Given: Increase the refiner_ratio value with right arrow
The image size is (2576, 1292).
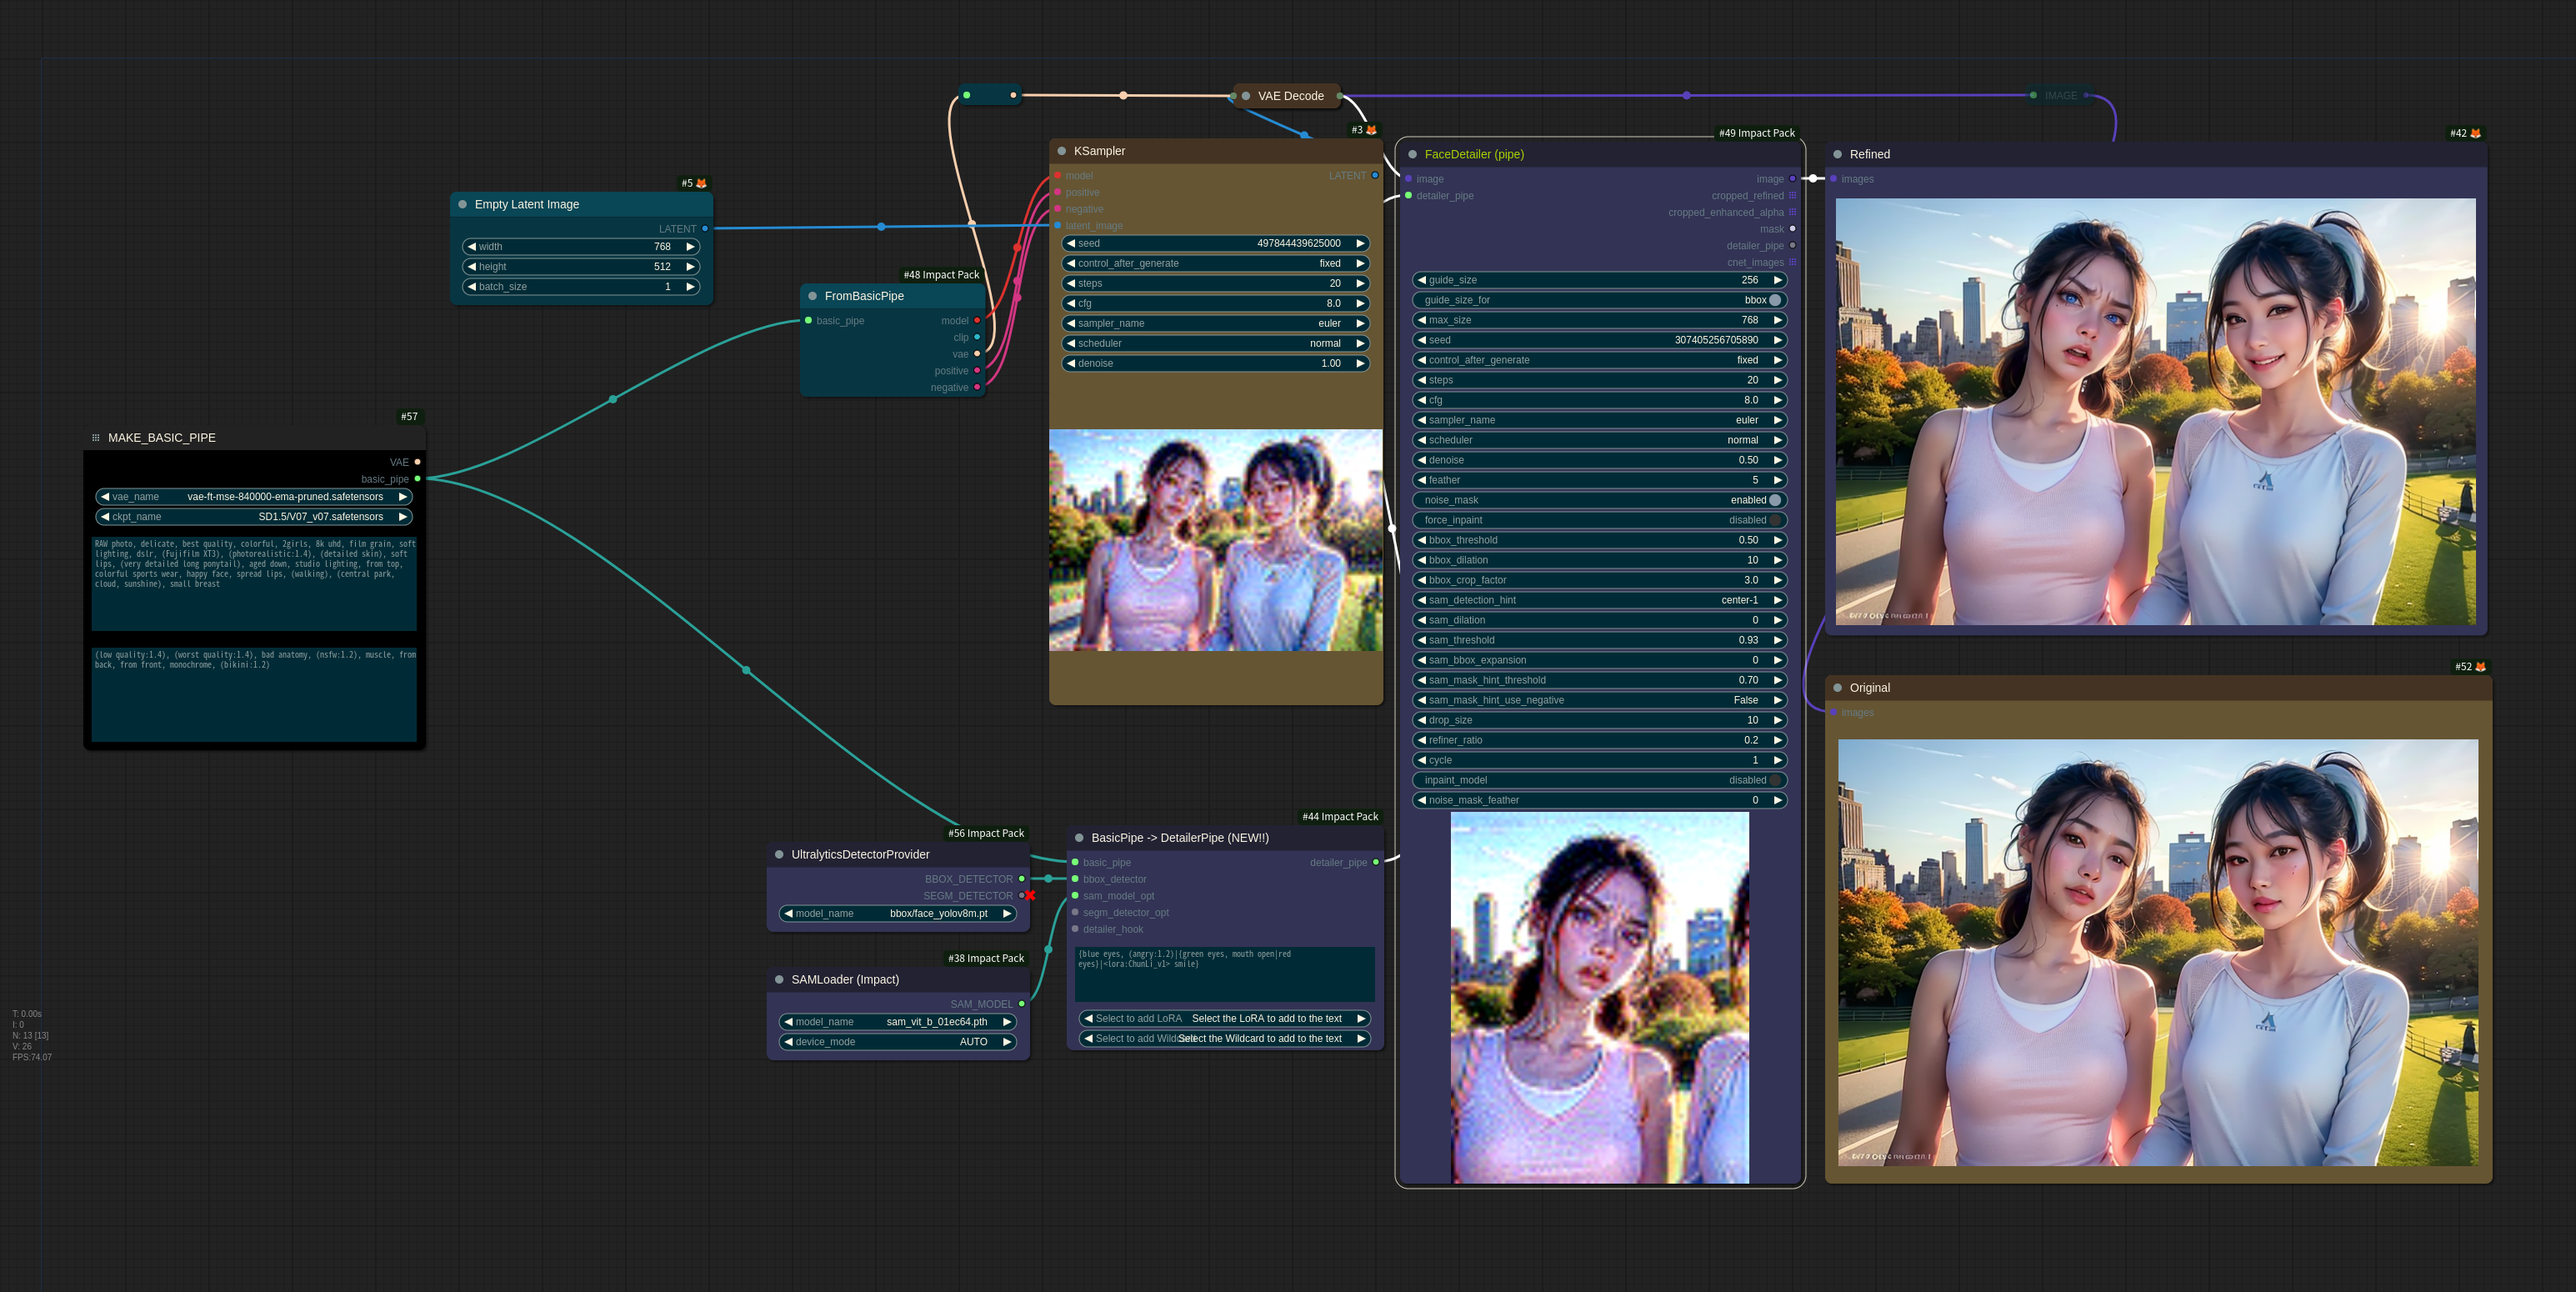Looking at the screenshot, I should (x=1777, y=740).
